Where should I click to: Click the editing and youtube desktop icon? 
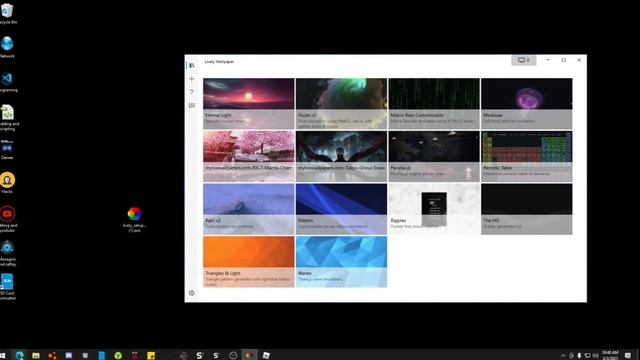(7, 219)
